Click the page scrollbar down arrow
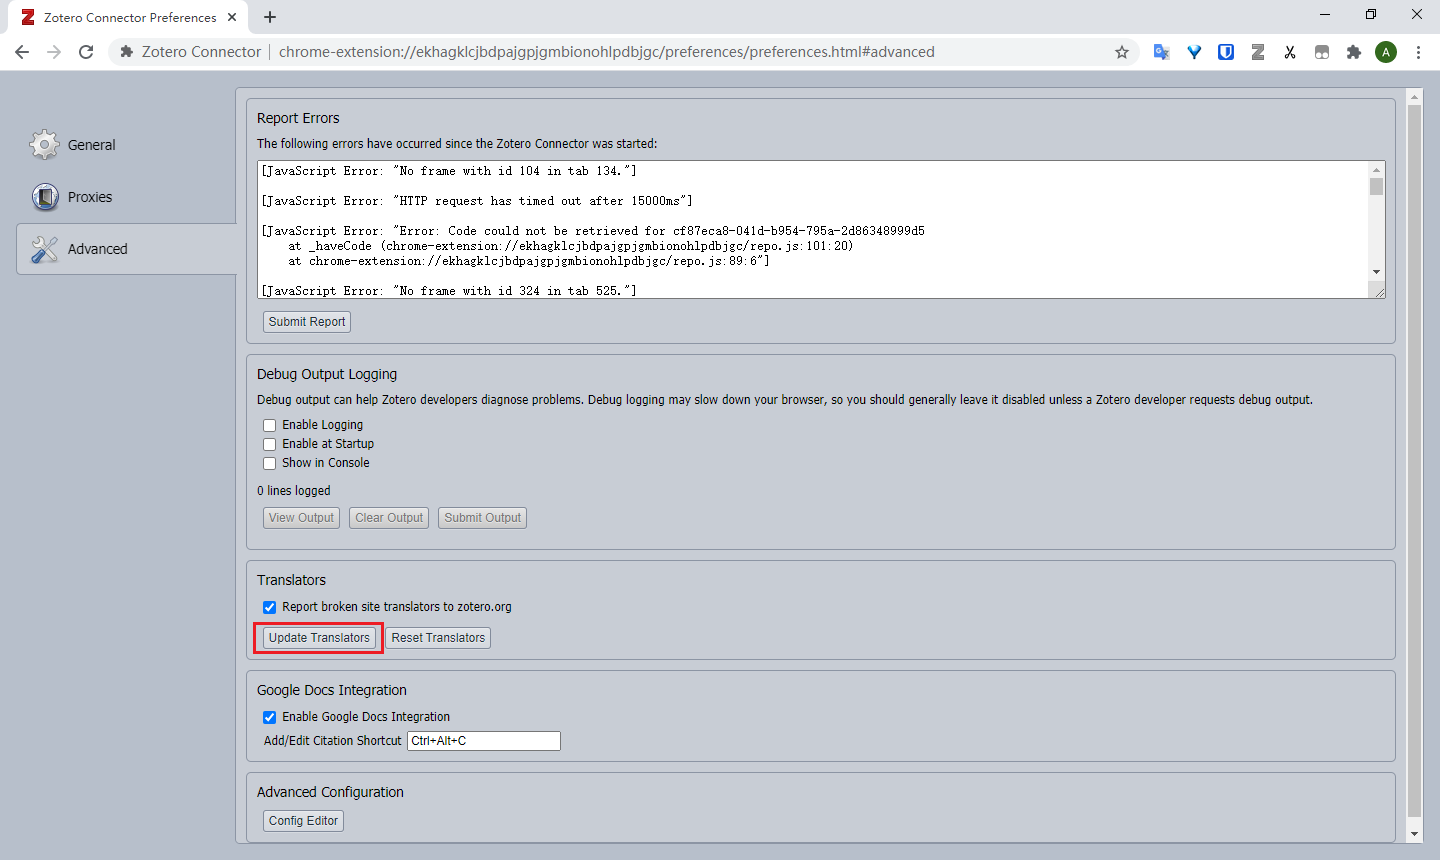Viewport: 1440px width, 860px height. click(1414, 834)
